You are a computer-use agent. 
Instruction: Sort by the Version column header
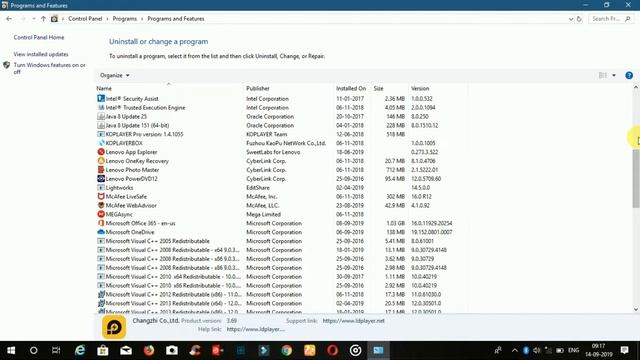click(438, 88)
